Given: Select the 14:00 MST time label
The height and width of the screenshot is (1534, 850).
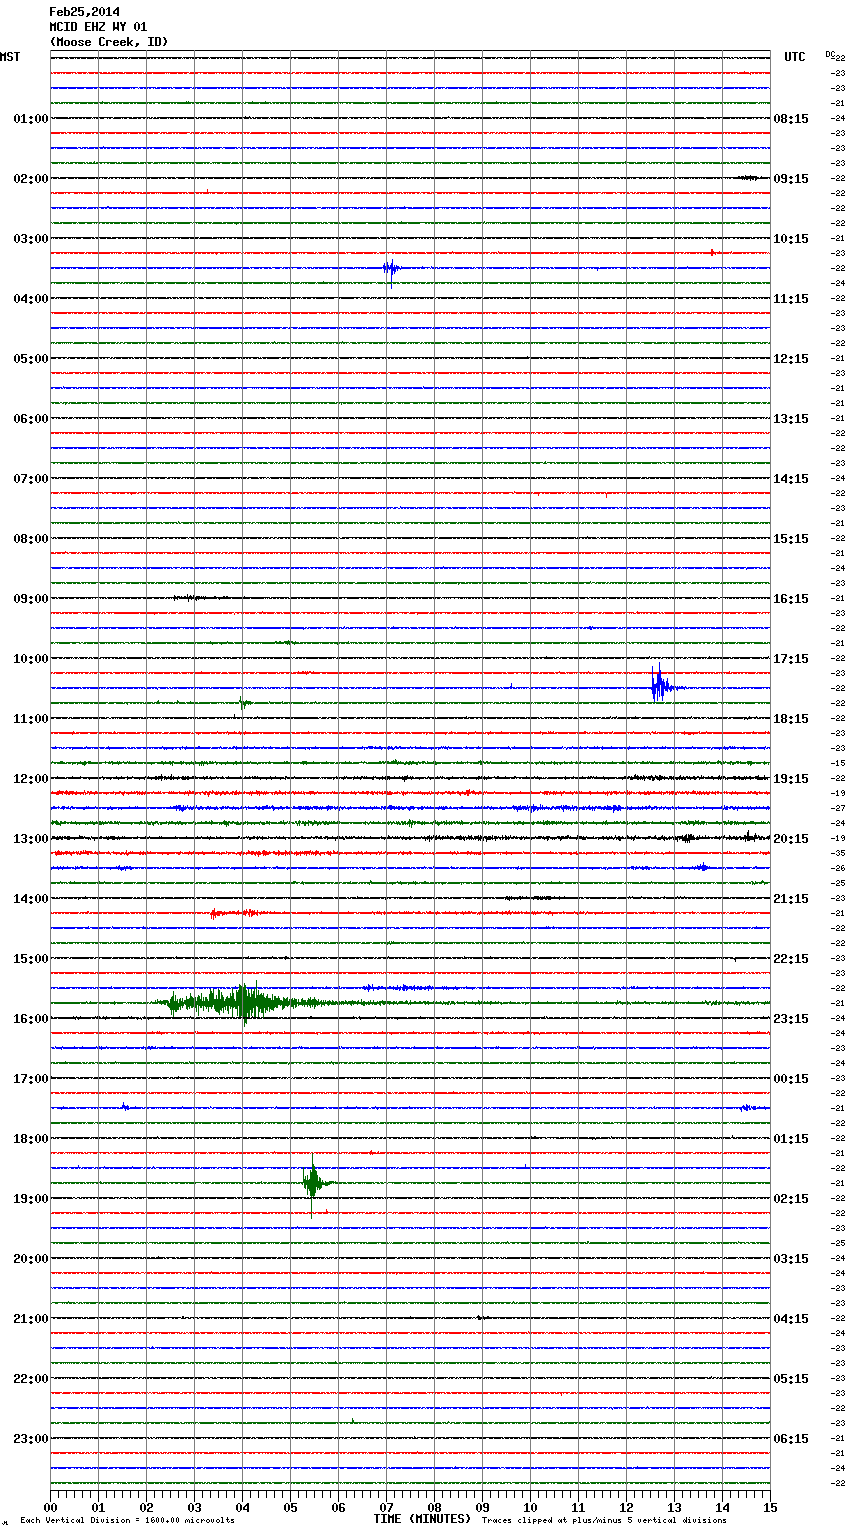Looking at the screenshot, I should click(30, 899).
